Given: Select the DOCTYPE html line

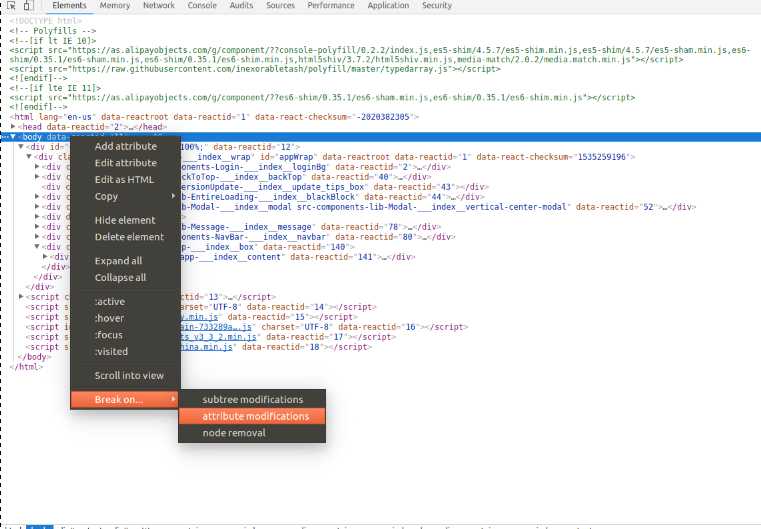Looking at the screenshot, I should point(45,21).
